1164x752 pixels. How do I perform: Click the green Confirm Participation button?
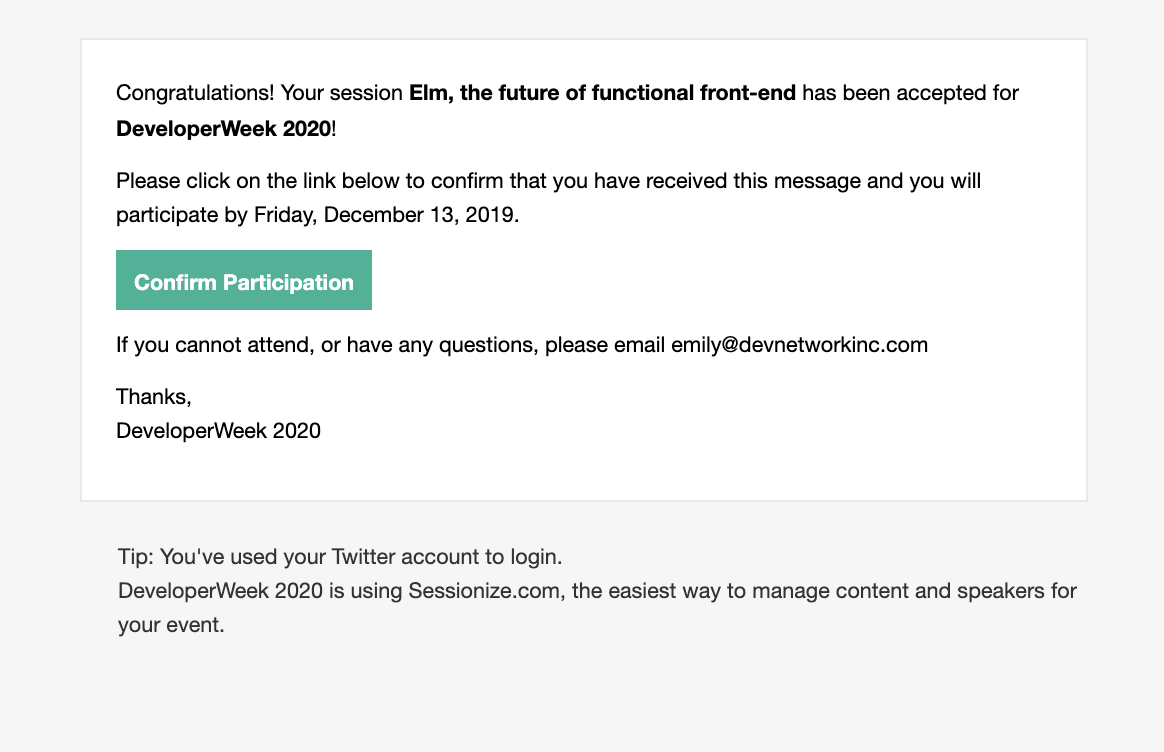(243, 280)
